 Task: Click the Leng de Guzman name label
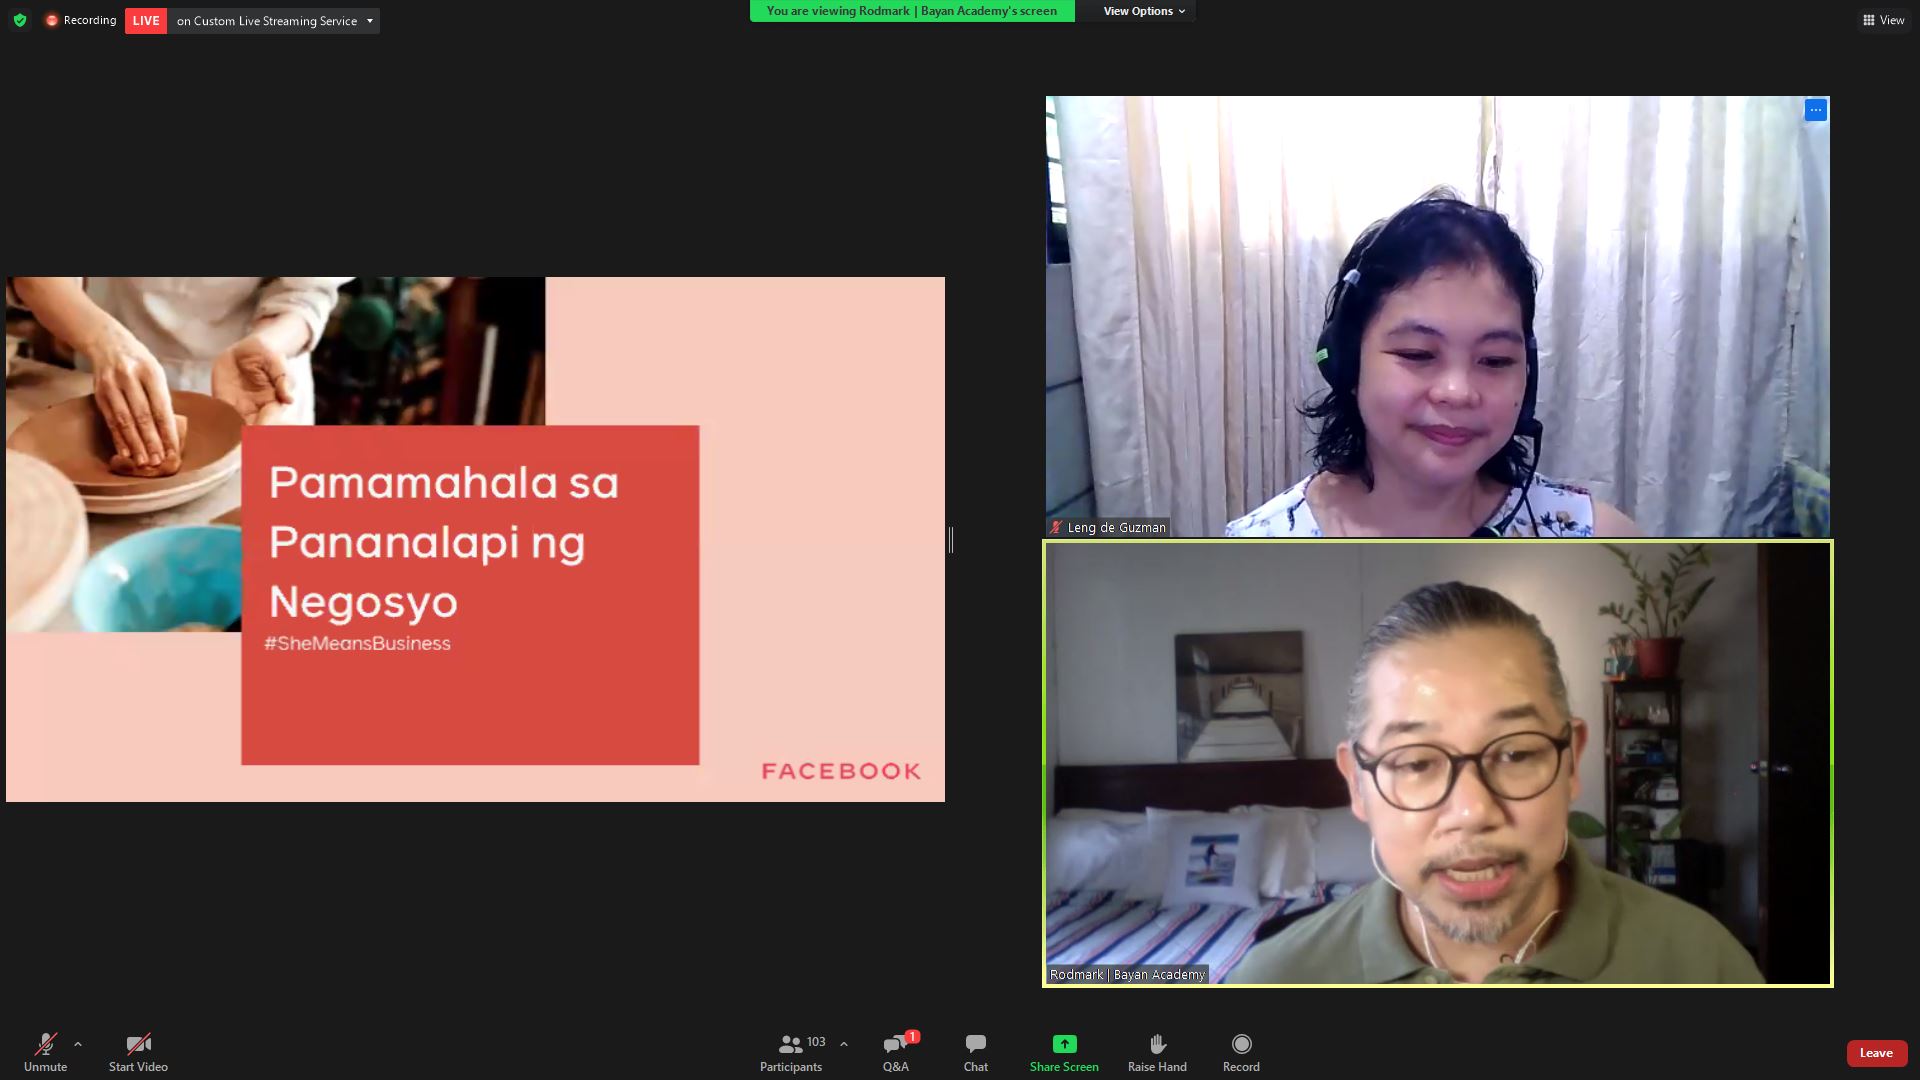[x=1116, y=528]
